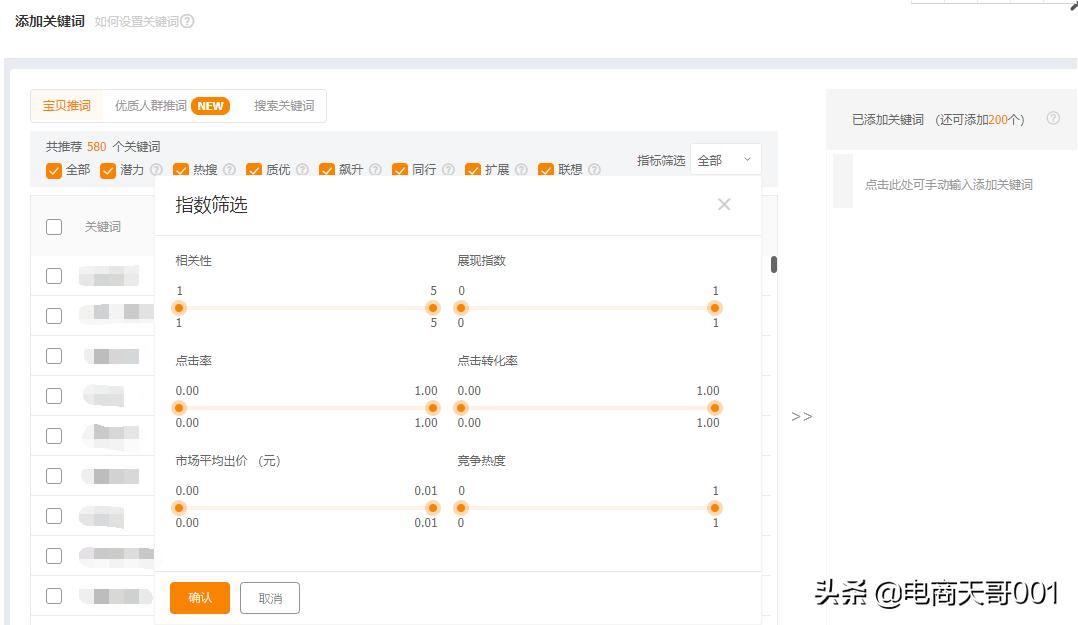Click the help icon beside 扩展

click(x=518, y=169)
